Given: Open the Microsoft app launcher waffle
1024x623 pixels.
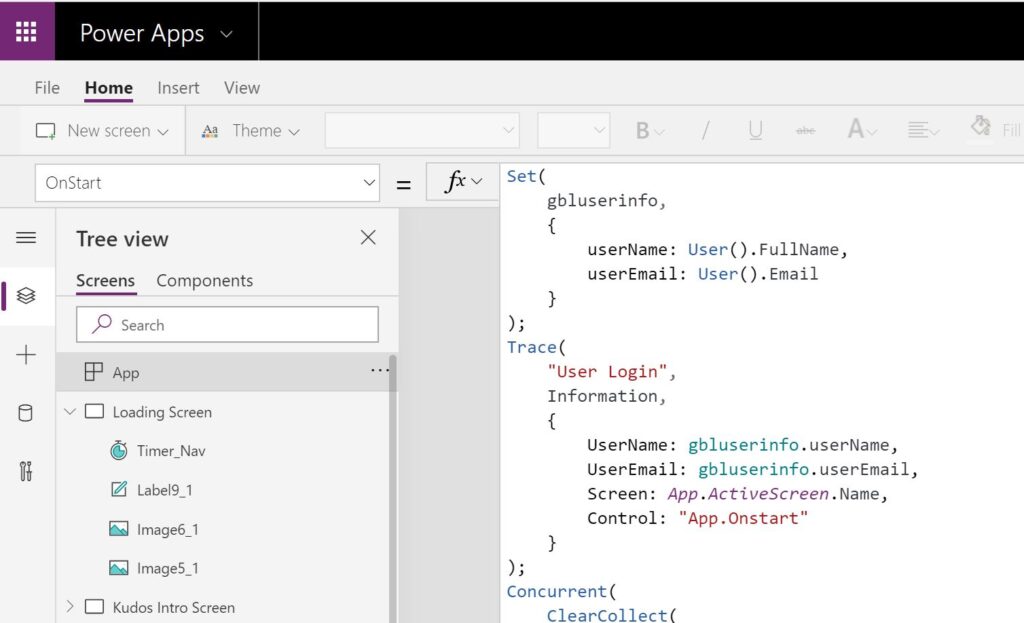Looking at the screenshot, I should pyautogui.click(x=27, y=31).
